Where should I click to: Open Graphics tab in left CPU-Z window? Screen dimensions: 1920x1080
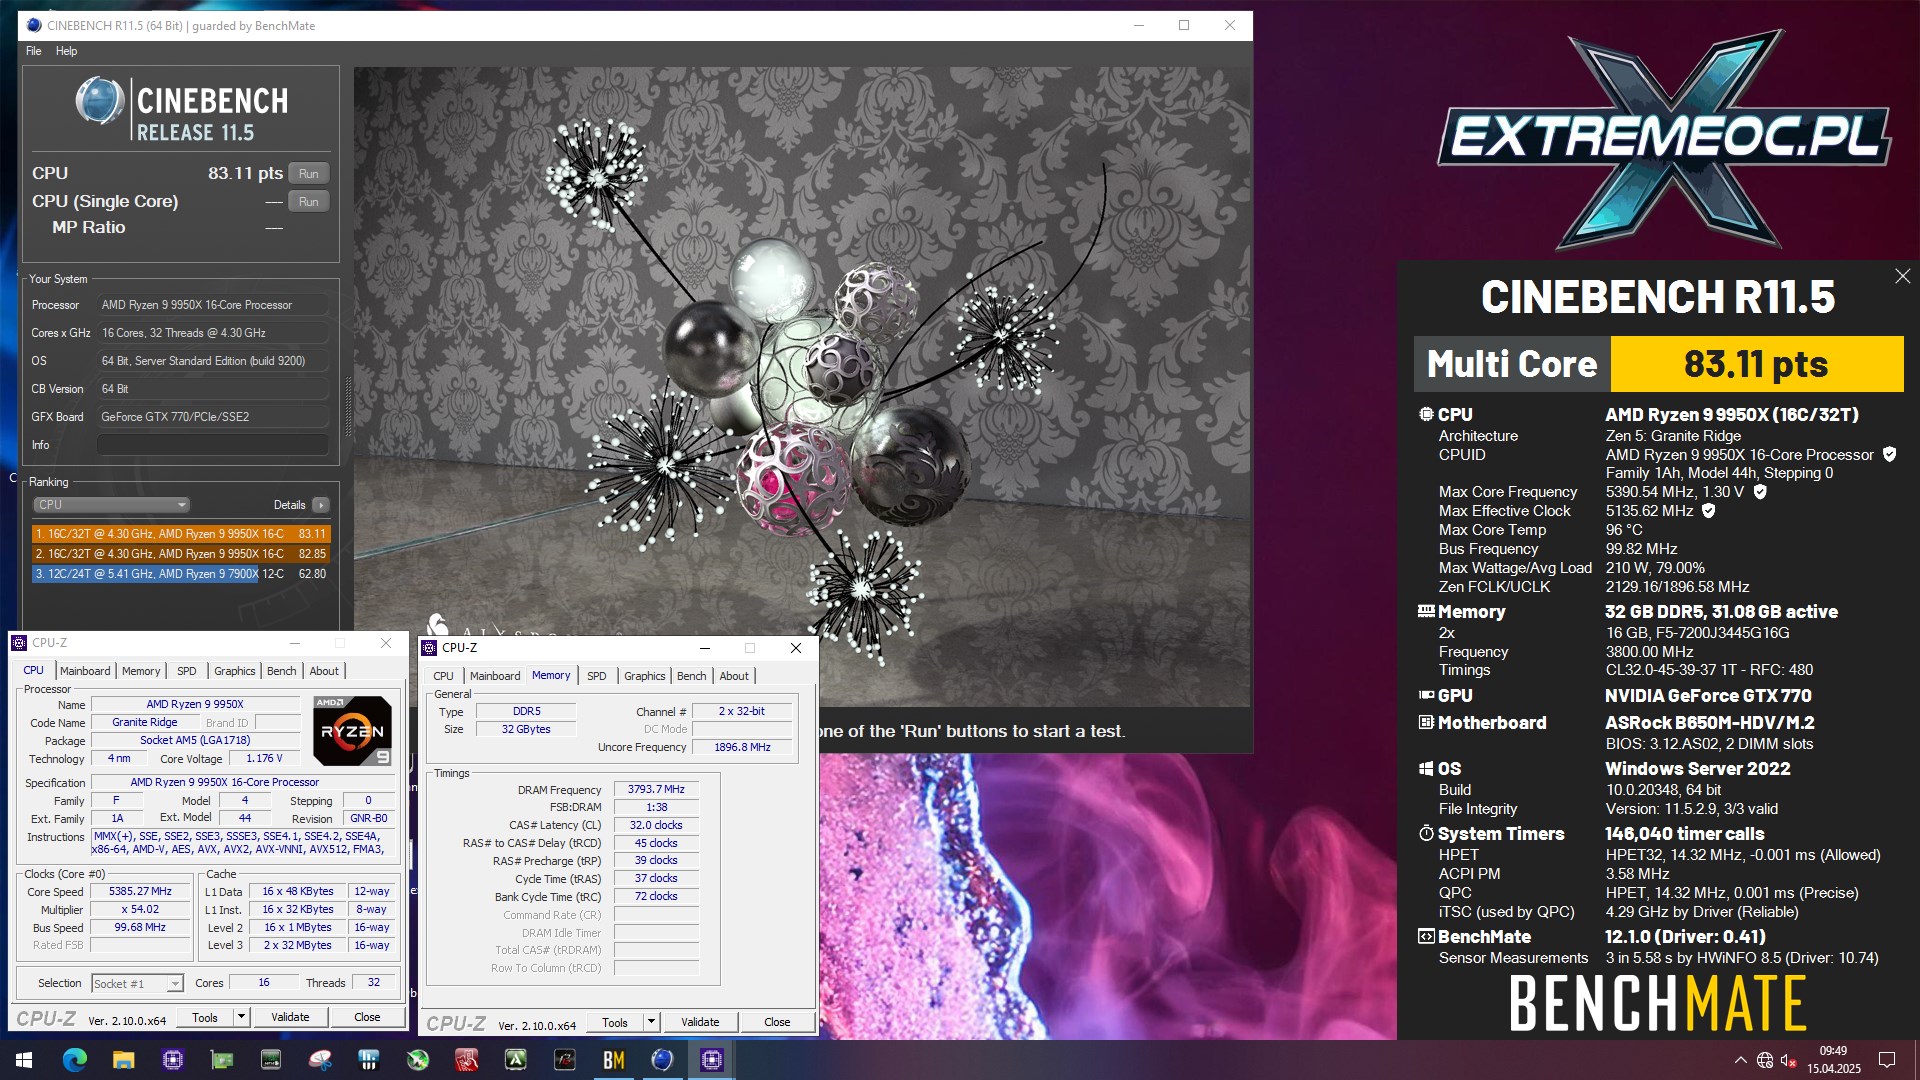[x=235, y=671]
